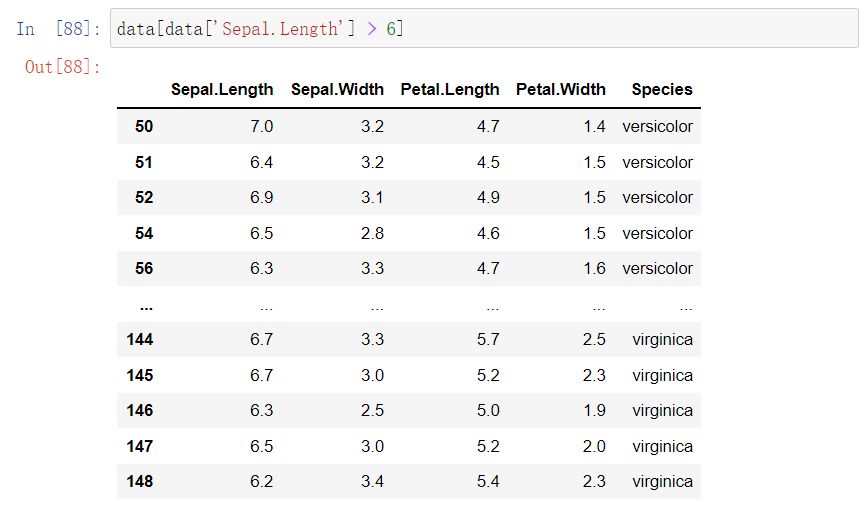Viewport: 866px width, 510px height.
Task: Click the 2.5 Petal.Width value in row 144
Action: (594, 339)
